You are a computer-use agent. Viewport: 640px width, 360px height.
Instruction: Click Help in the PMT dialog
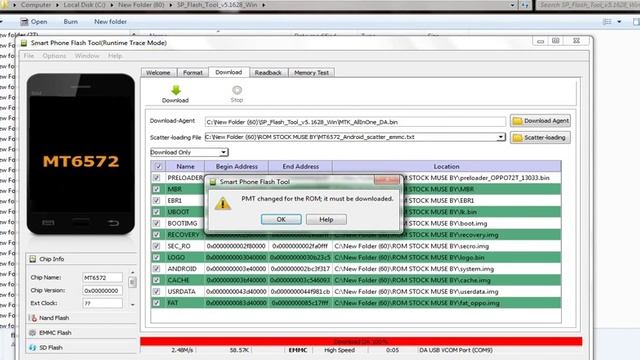point(326,220)
